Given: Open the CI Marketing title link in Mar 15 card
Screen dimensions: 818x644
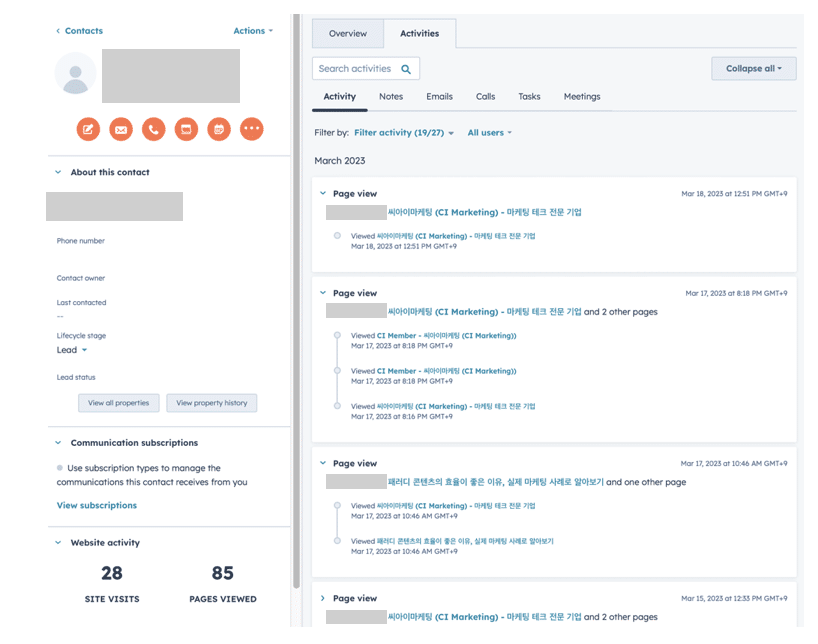Looking at the screenshot, I should (x=485, y=617).
